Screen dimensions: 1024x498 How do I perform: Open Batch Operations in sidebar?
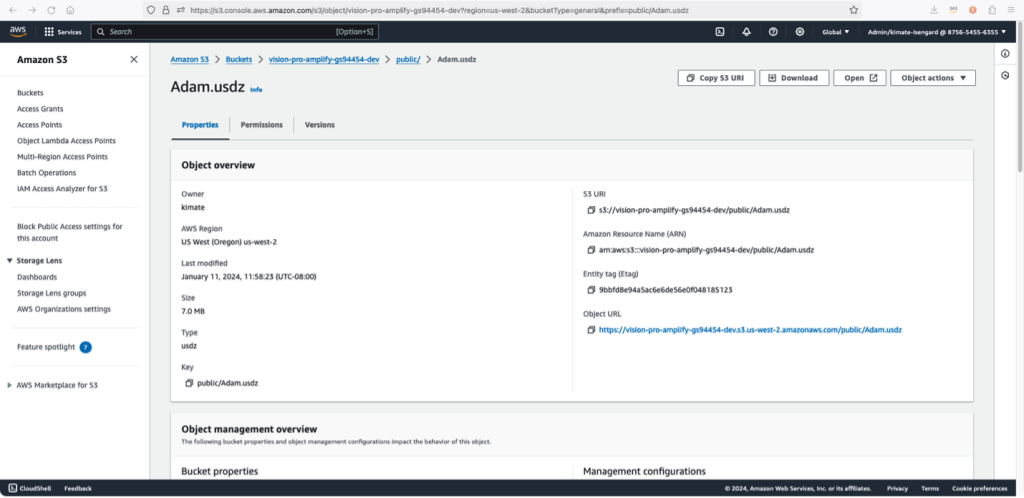[46, 173]
